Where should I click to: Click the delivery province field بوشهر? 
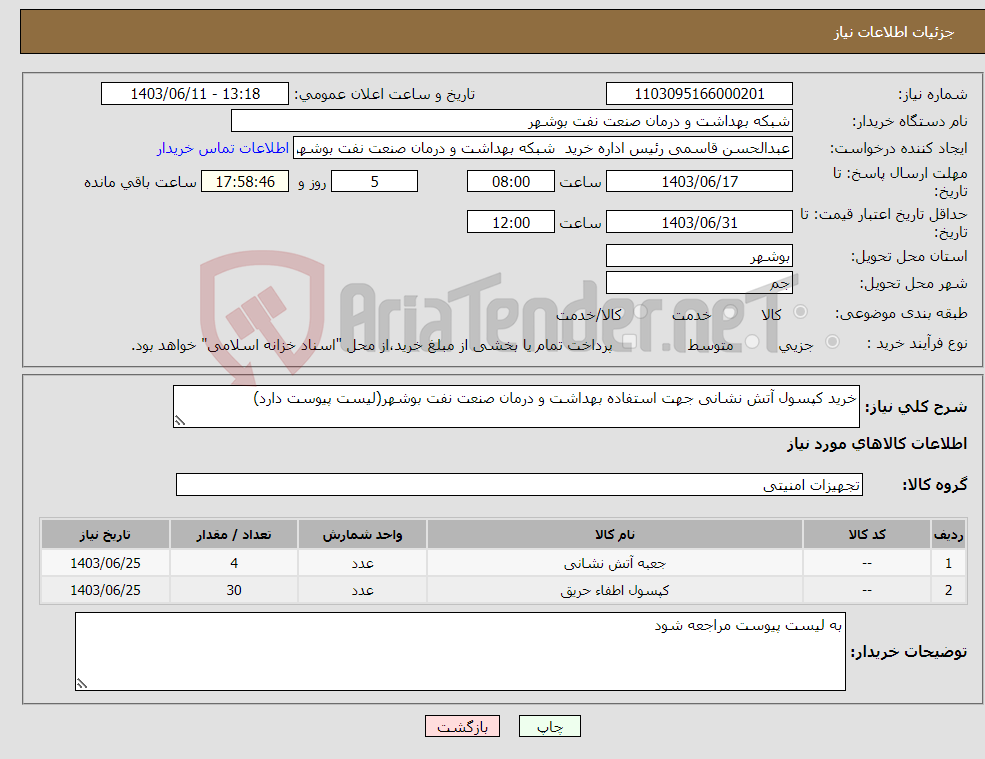(699, 256)
